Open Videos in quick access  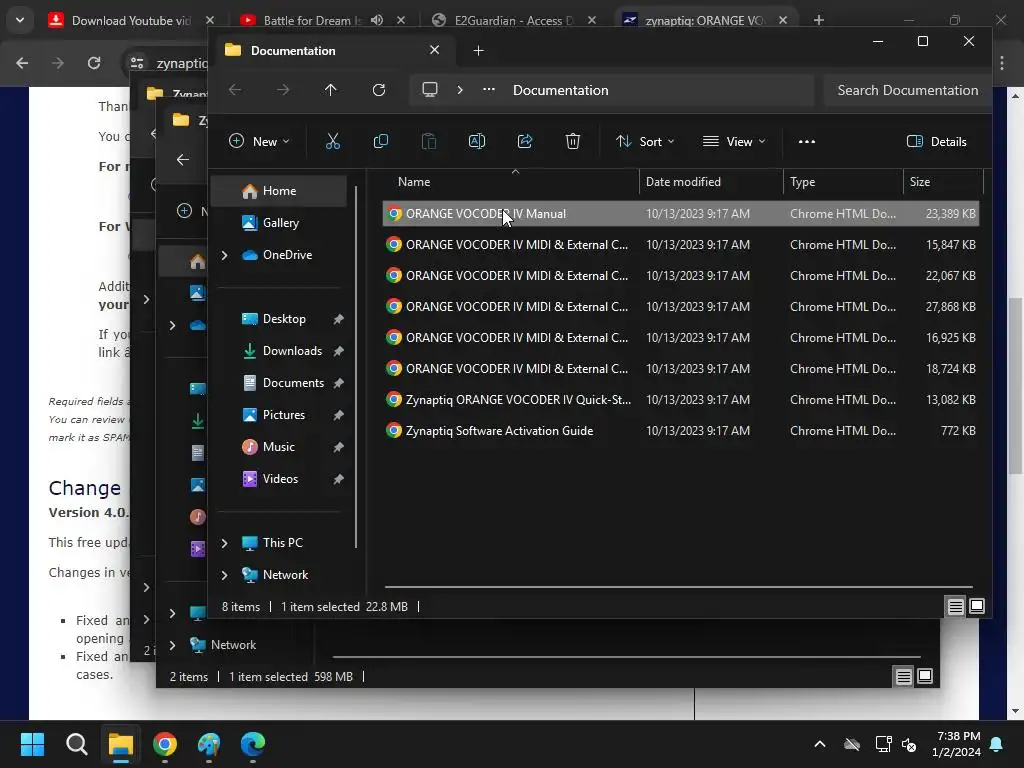[280, 479]
